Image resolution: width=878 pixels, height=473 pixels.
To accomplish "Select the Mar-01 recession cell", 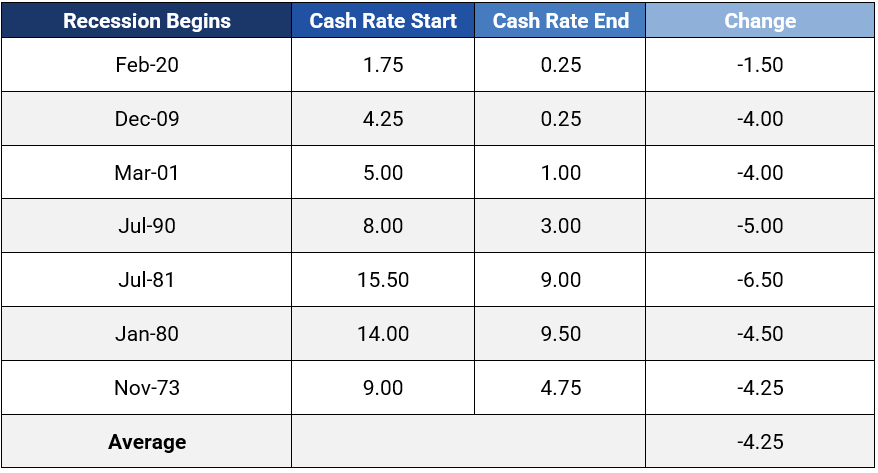I will click(x=147, y=173).
